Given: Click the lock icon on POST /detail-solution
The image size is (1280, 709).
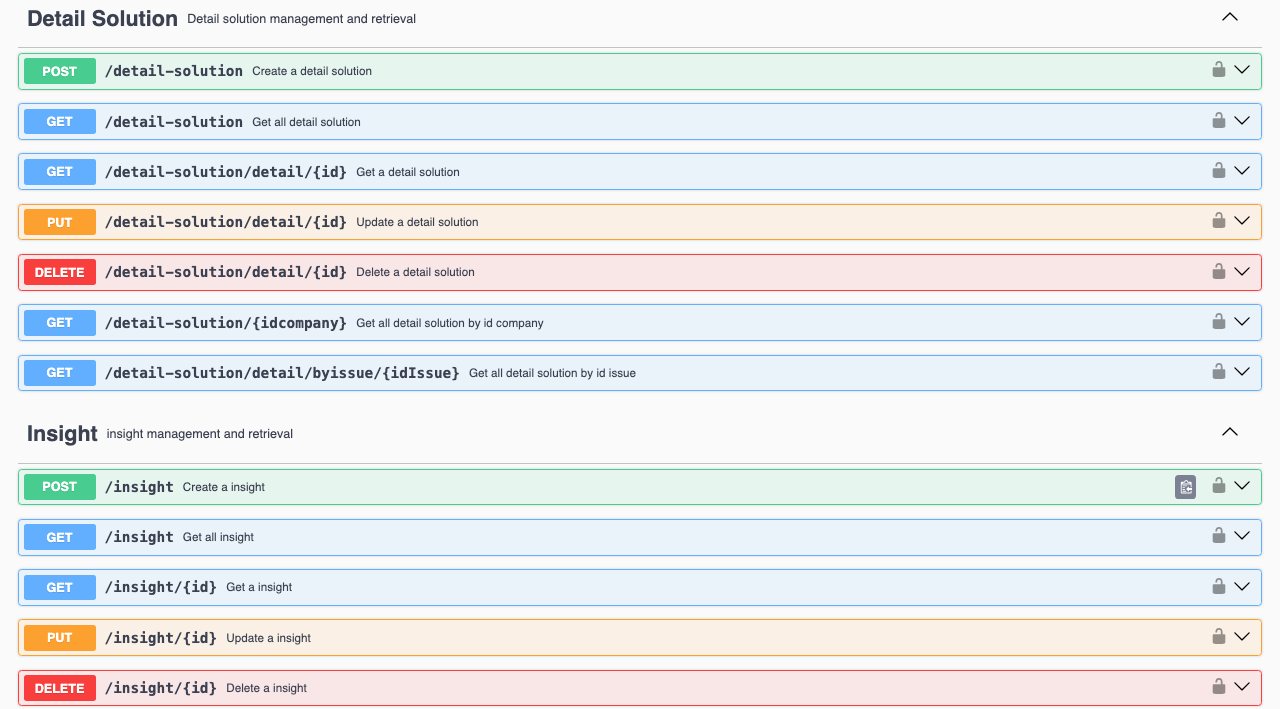Looking at the screenshot, I should (1218, 70).
